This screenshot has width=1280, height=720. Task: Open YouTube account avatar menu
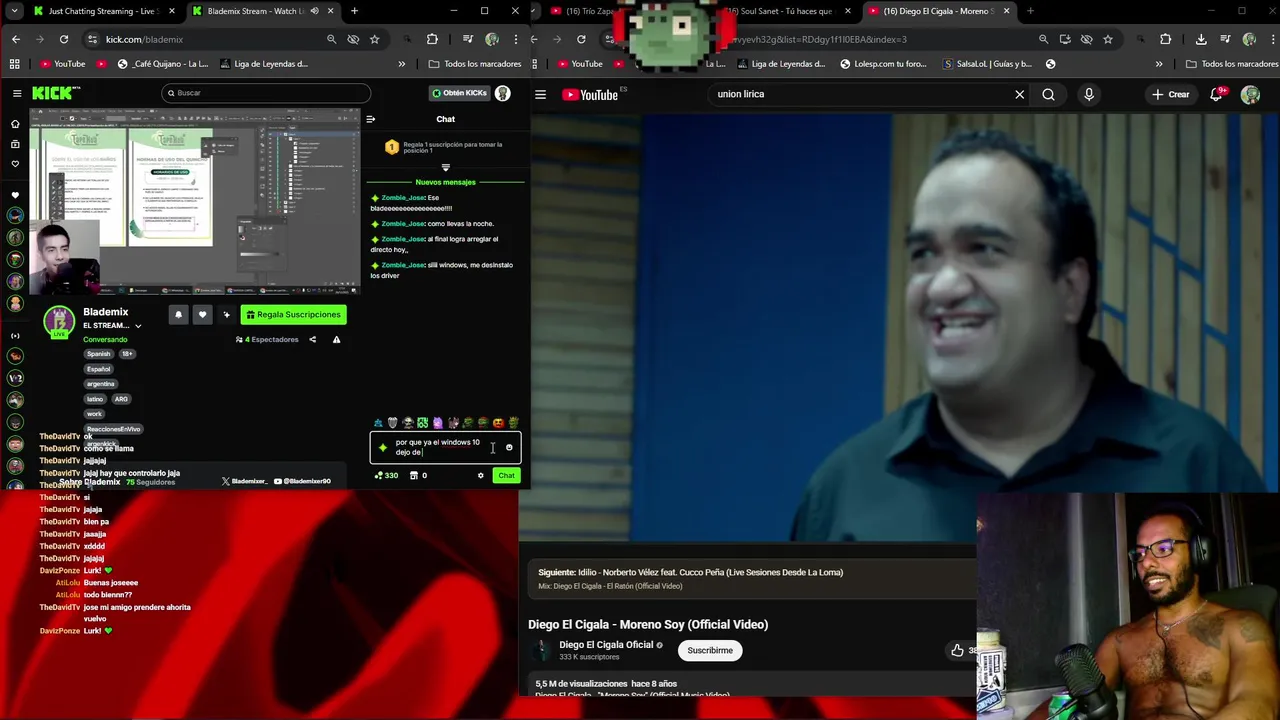pyautogui.click(x=1250, y=95)
